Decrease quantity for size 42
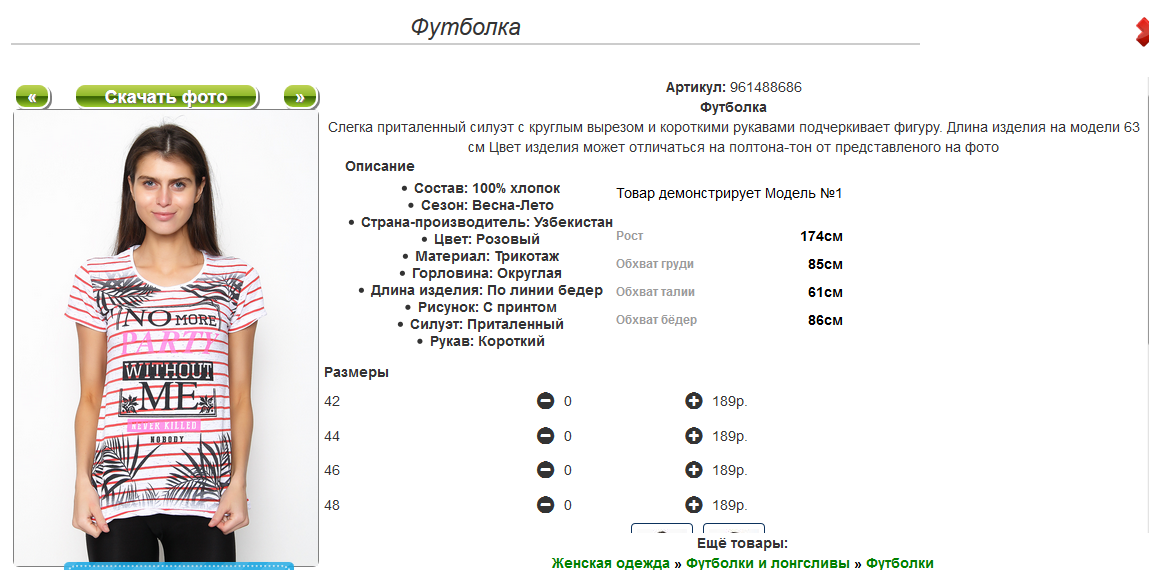1149x570 pixels. tap(545, 401)
